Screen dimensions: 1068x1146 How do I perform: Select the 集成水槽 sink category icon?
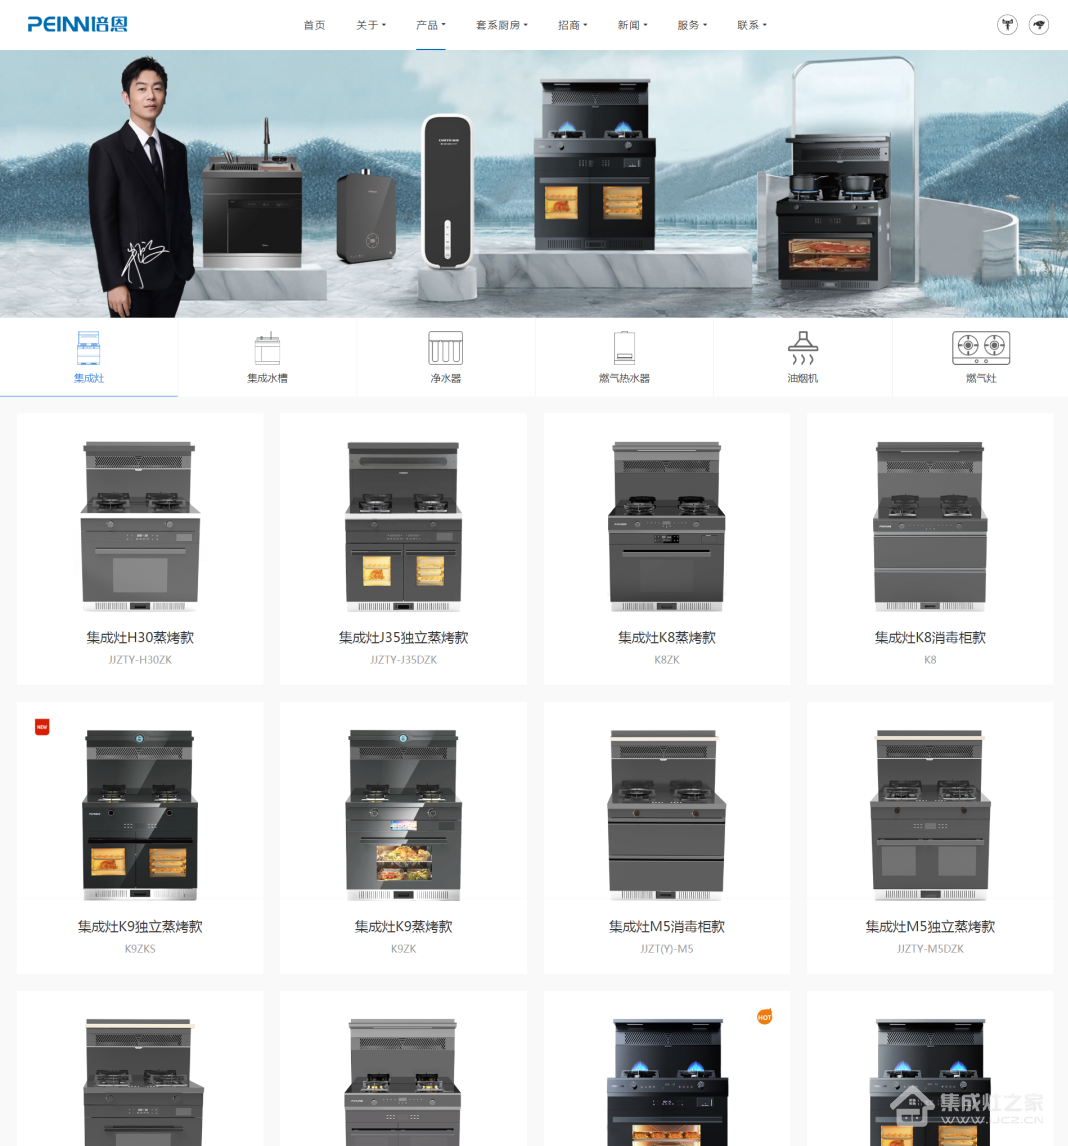(267, 348)
